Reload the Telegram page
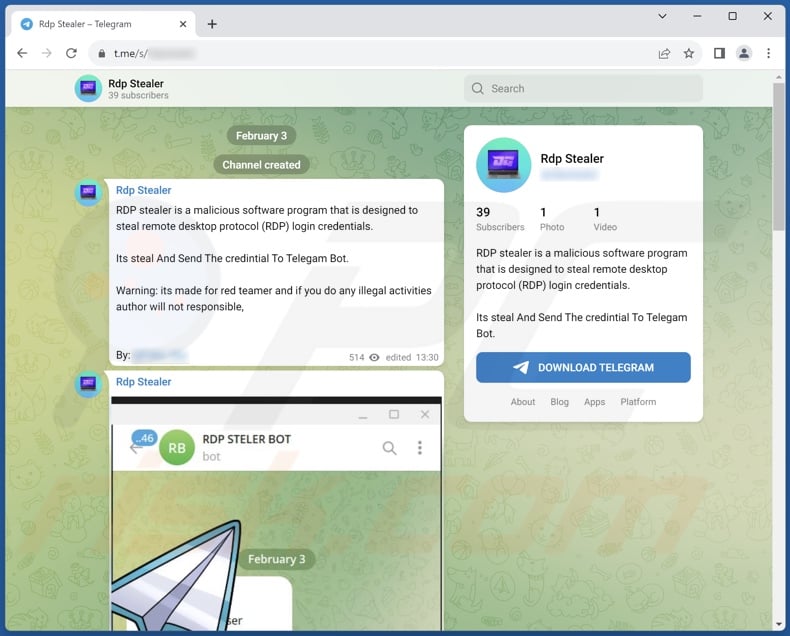This screenshot has height=636, width=790. [x=71, y=53]
